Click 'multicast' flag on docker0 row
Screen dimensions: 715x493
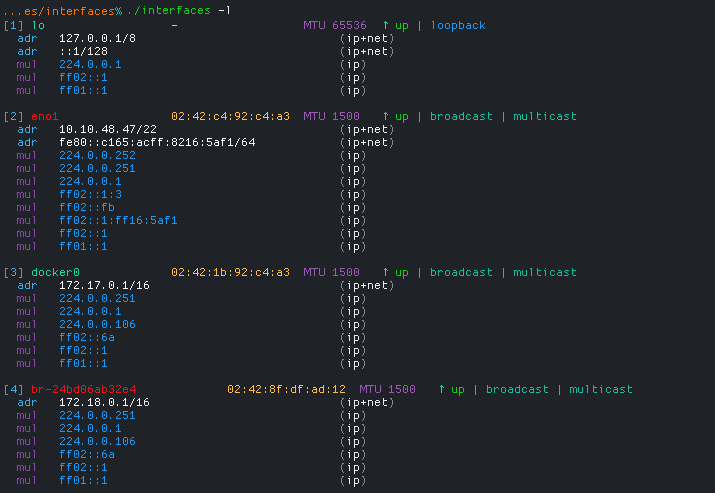[x=545, y=272]
